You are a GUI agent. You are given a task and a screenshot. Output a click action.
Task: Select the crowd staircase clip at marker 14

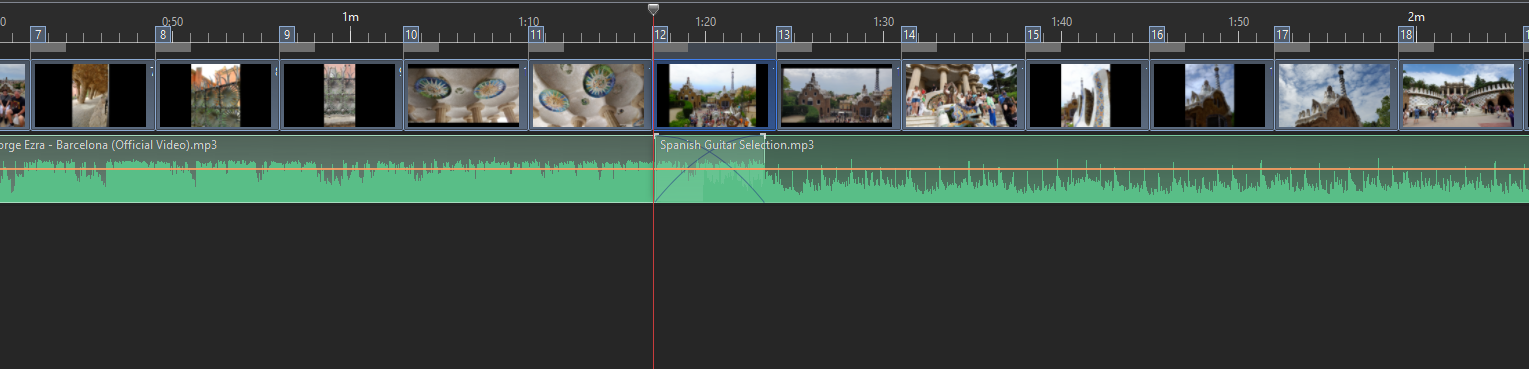coord(963,96)
